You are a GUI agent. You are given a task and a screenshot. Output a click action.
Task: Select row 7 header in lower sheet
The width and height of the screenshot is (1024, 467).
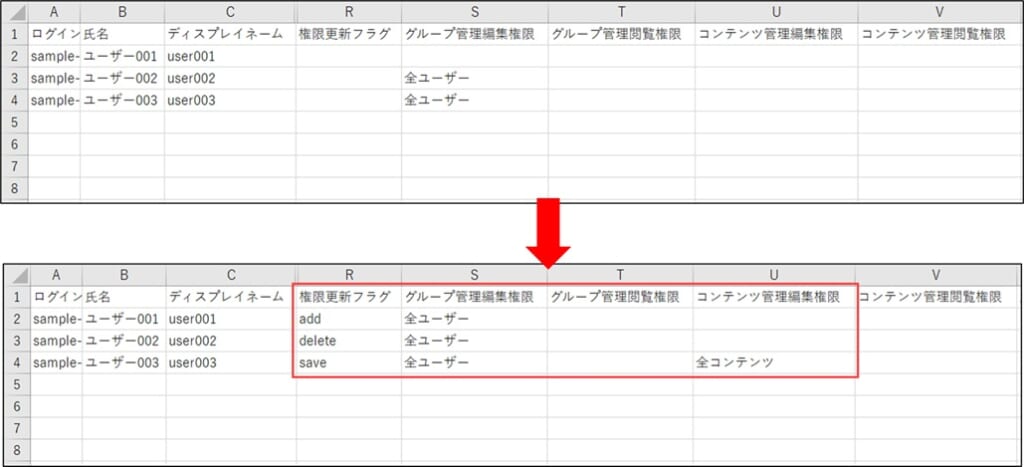coord(18,428)
